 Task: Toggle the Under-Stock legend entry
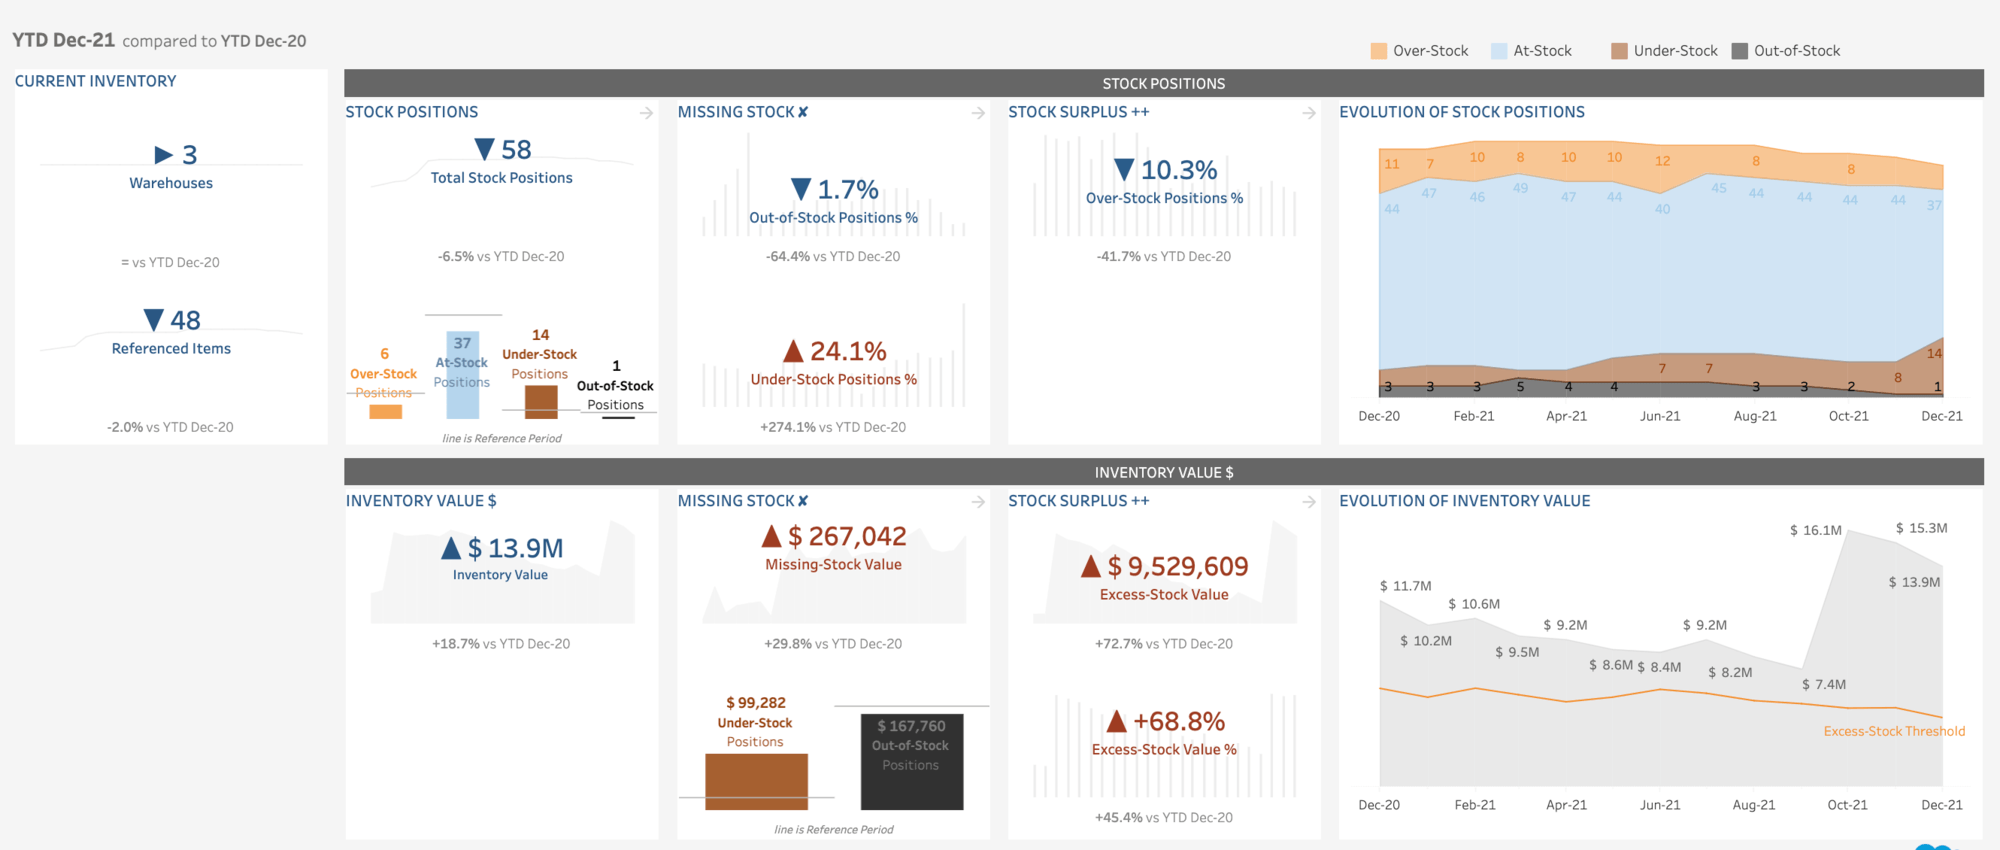click(1664, 51)
